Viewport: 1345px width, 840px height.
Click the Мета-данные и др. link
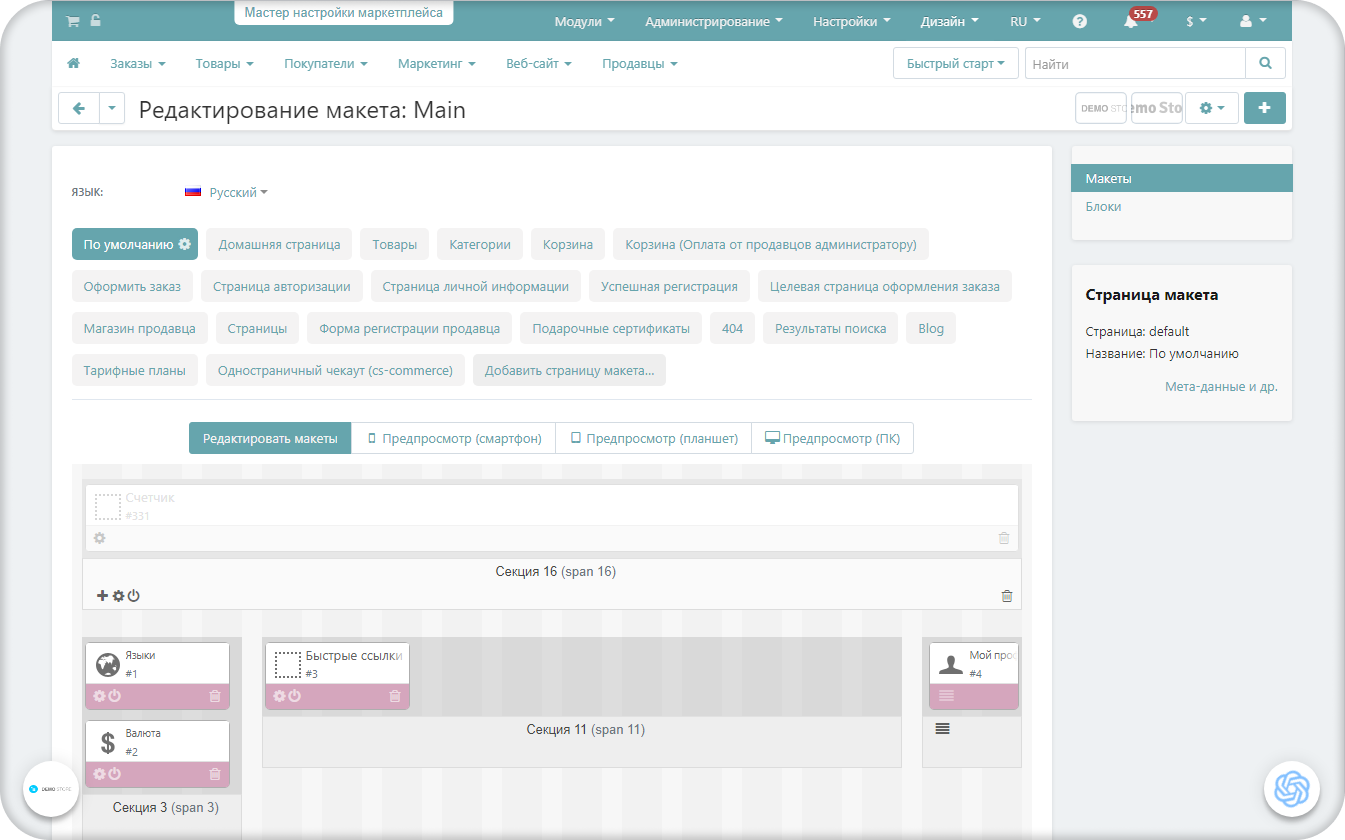coord(1221,386)
